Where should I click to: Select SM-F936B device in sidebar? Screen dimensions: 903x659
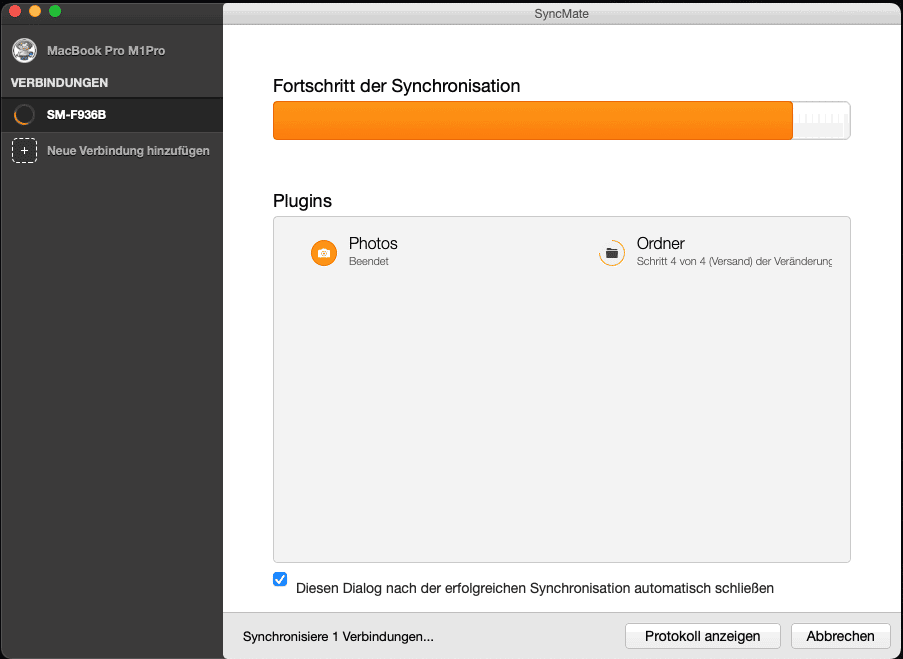coord(76,115)
